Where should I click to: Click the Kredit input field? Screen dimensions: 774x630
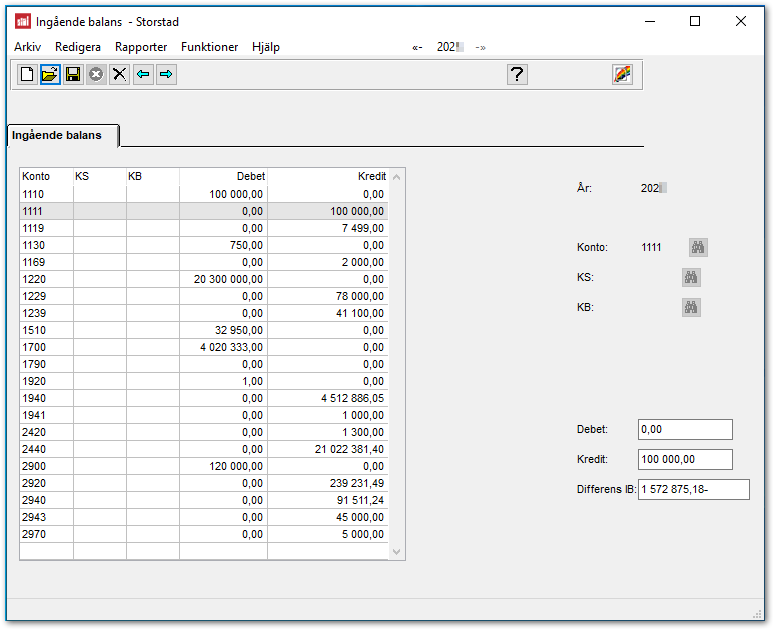[684, 459]
